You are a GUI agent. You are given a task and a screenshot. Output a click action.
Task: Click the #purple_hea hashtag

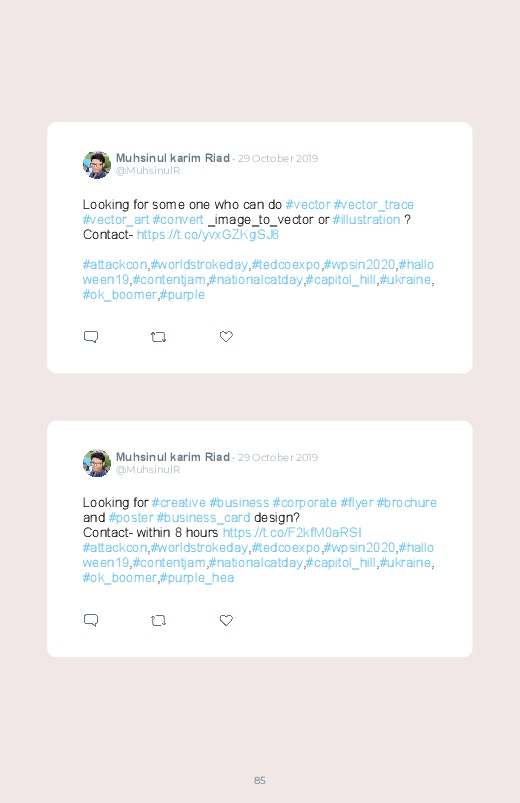coord(197,578)
